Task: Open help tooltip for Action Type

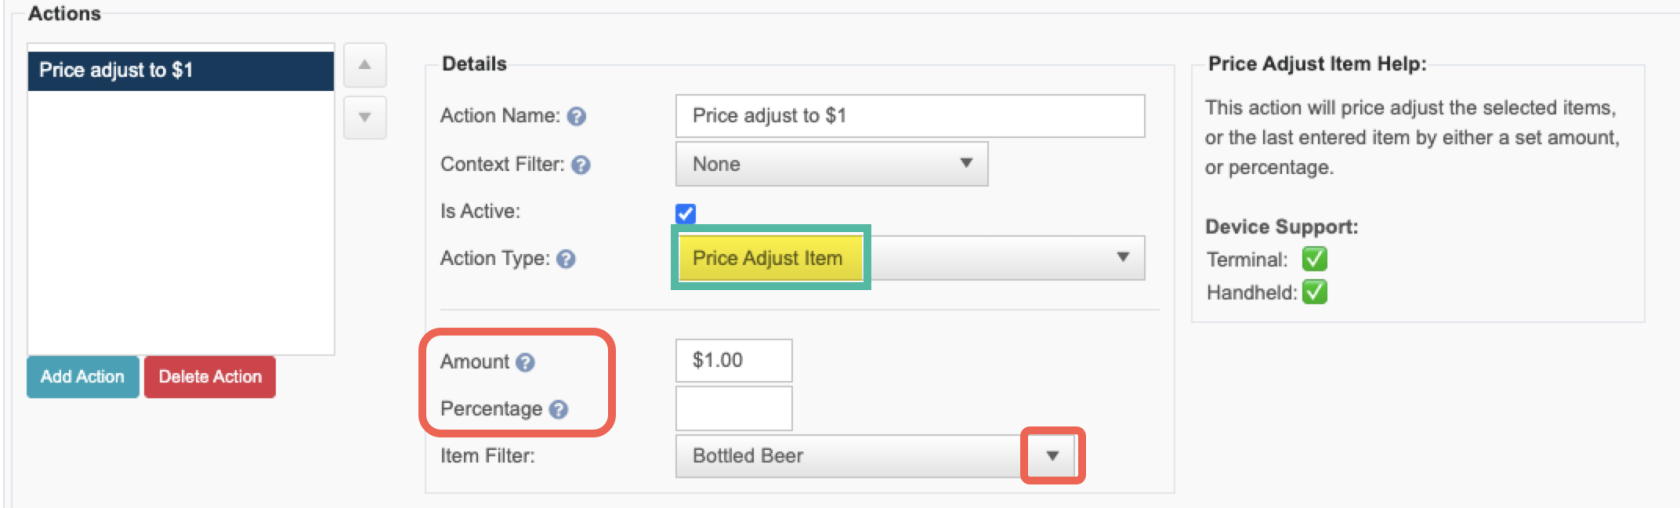Action: pyautogui.click(x=566, y=259)
